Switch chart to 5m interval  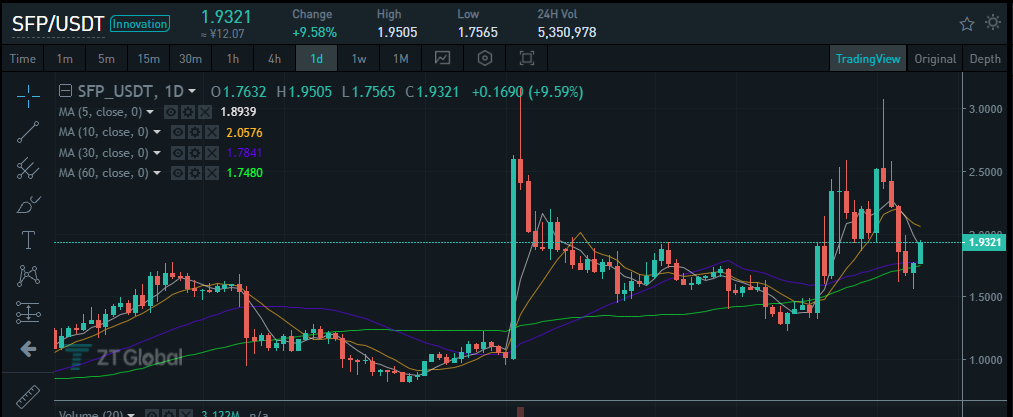pos(107,59)
